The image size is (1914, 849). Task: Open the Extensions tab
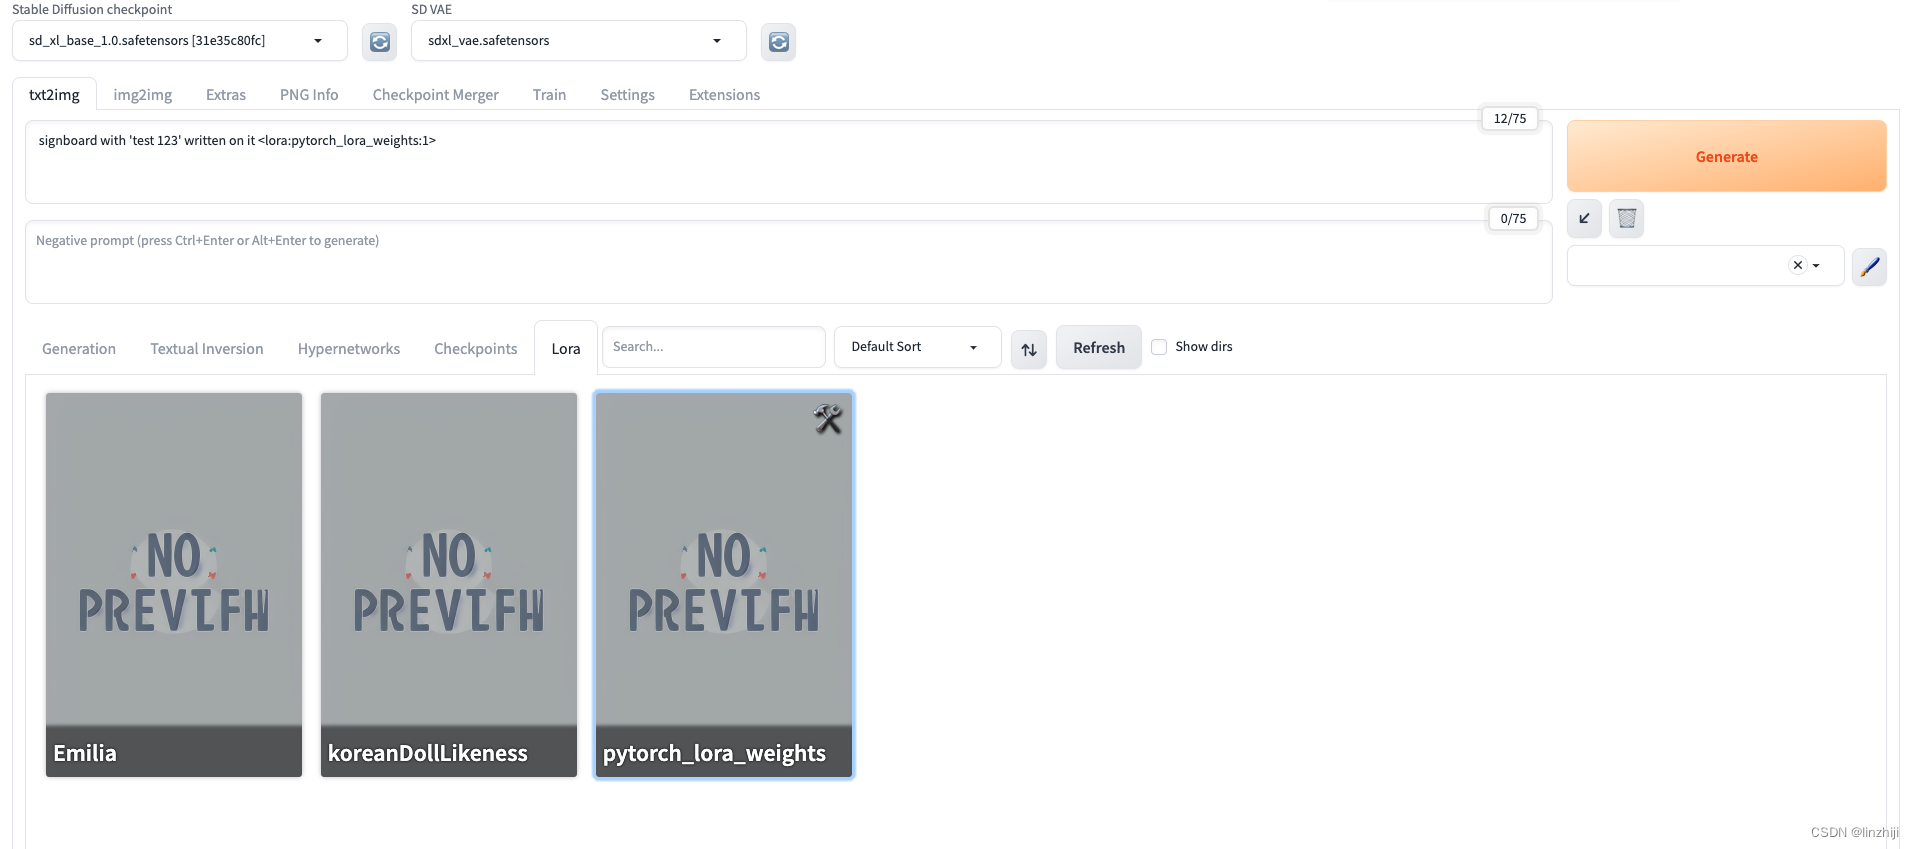coord(725,95)
